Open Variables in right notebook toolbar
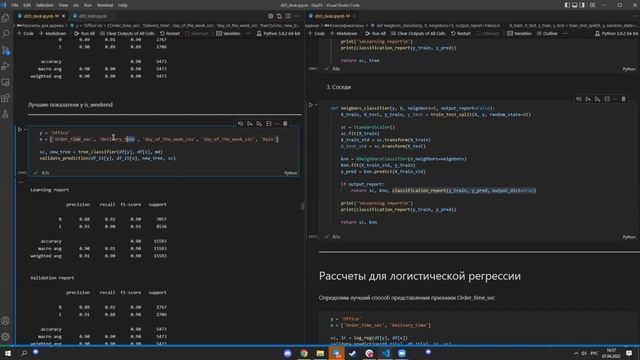This screenshot has height=360, width=640. 519,33
